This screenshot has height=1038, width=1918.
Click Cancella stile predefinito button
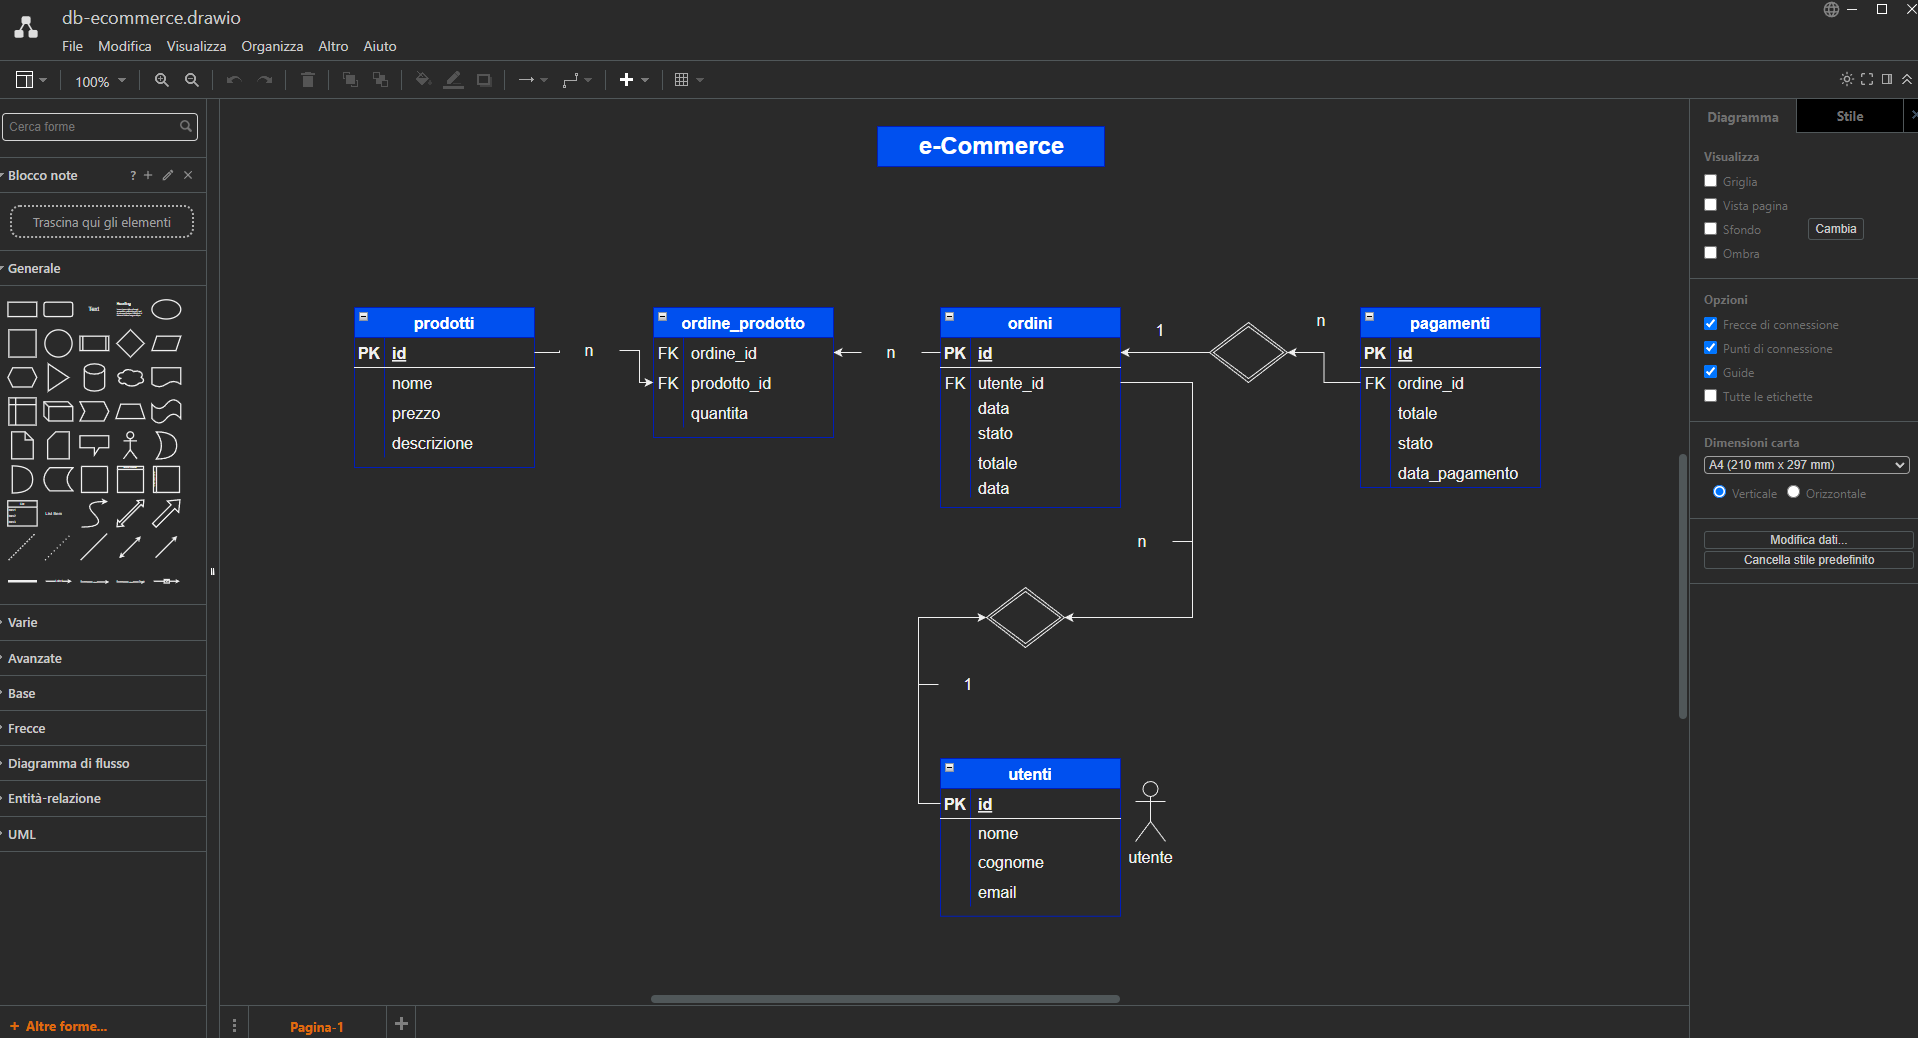tap(1808, 560)
